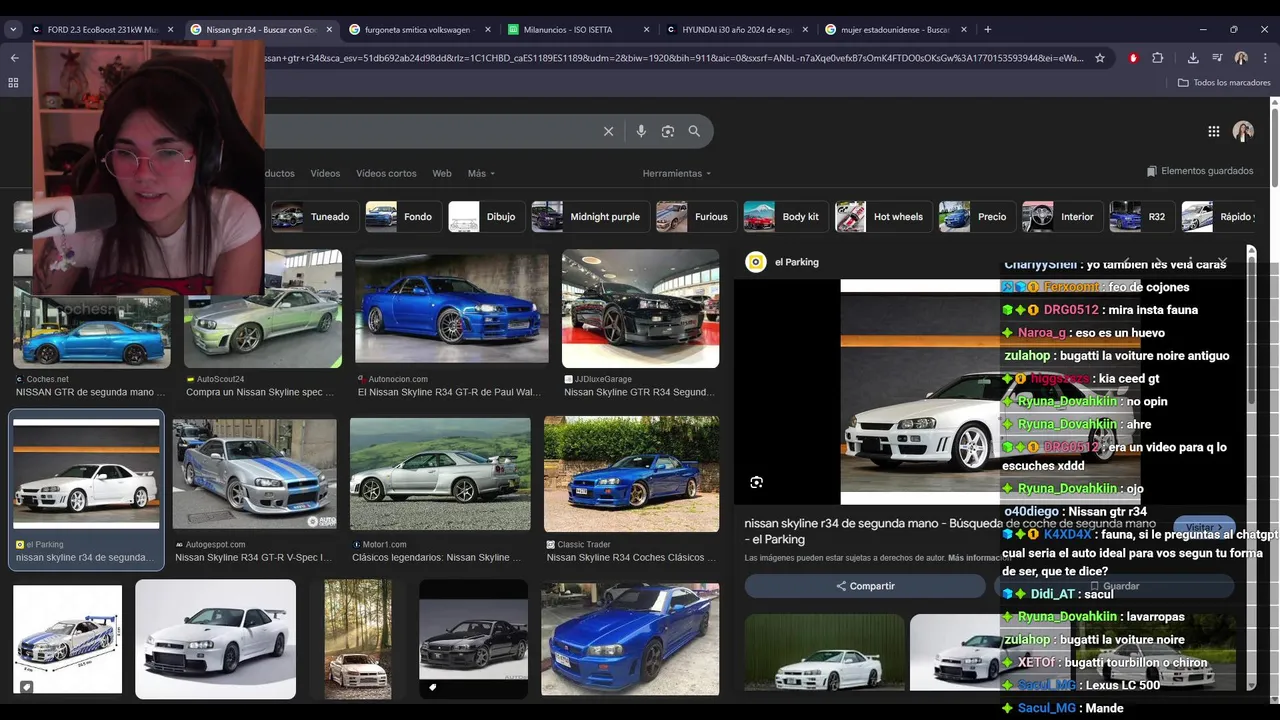
Task: Open JJDluxeGarage black Skyline thumbnail
Action: pos(640,309)
